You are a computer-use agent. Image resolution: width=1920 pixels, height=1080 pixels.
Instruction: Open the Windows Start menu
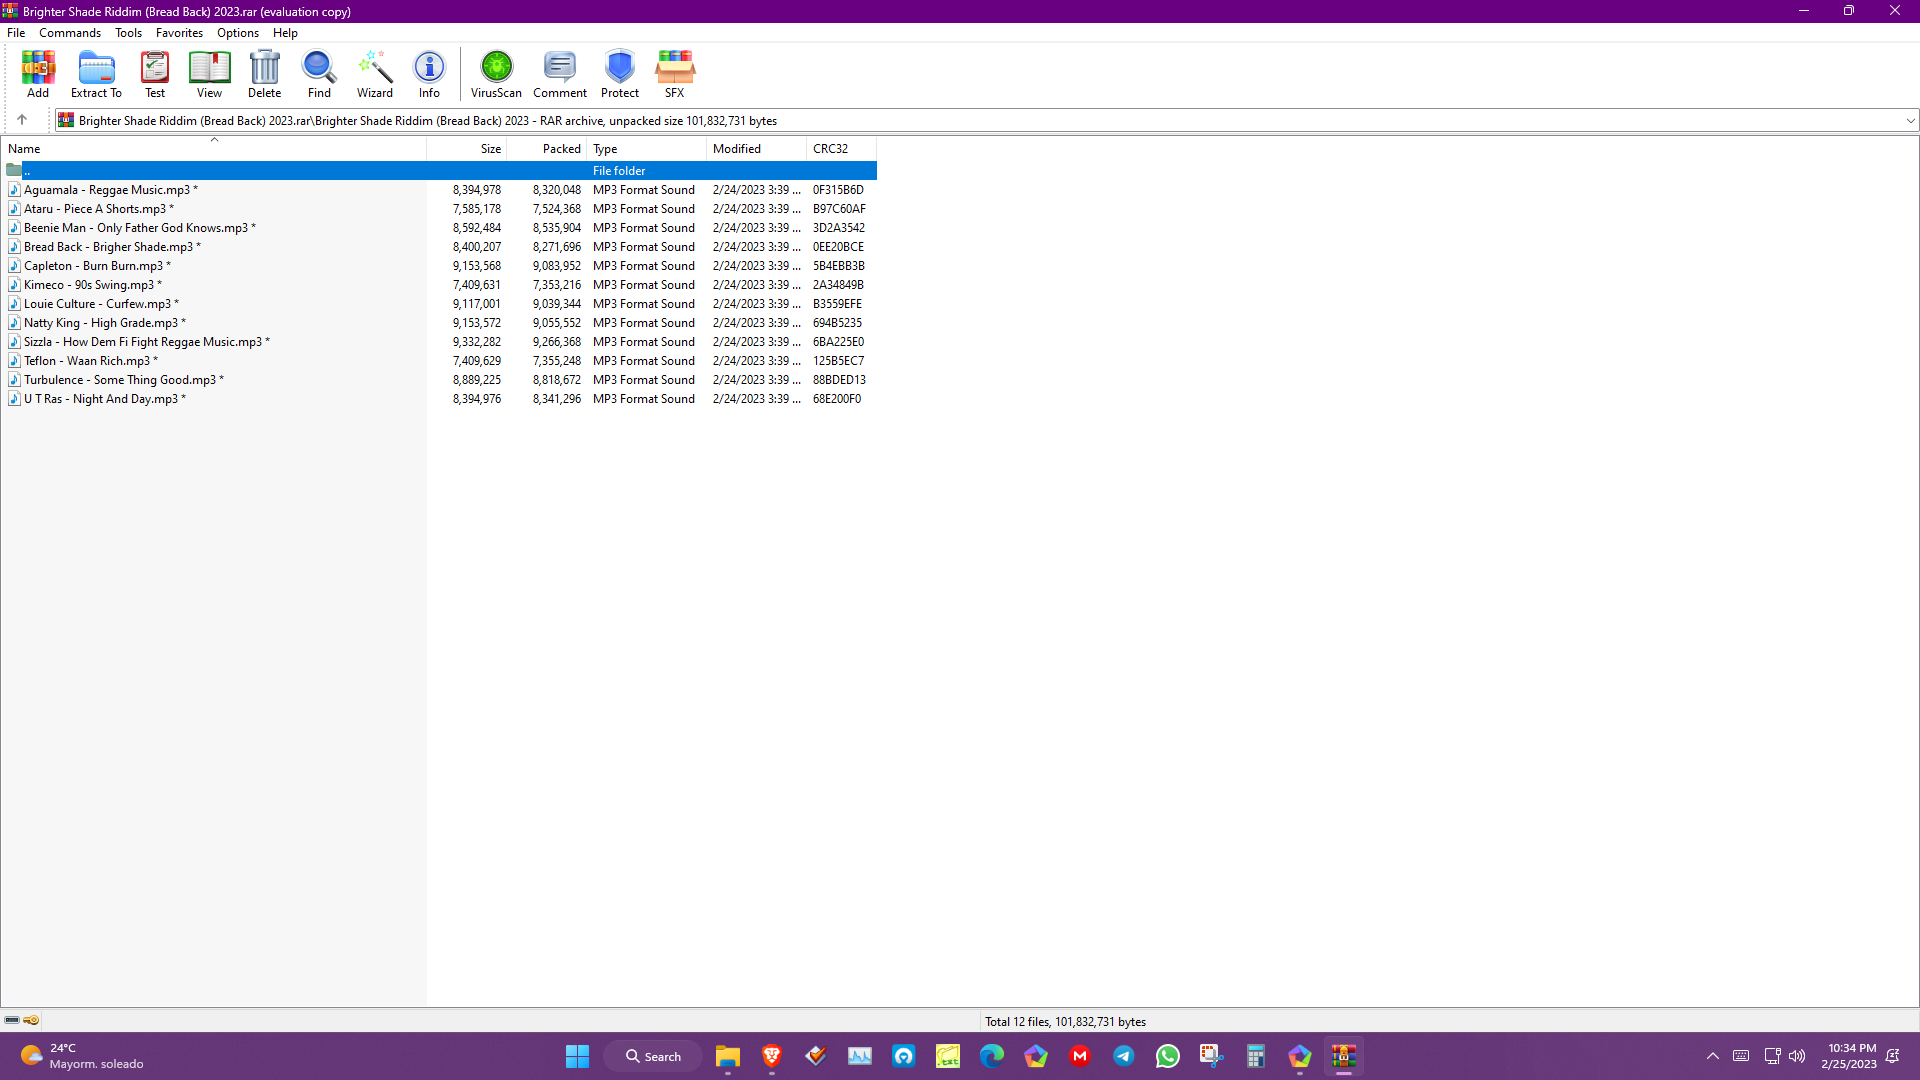pos(577,1056)
